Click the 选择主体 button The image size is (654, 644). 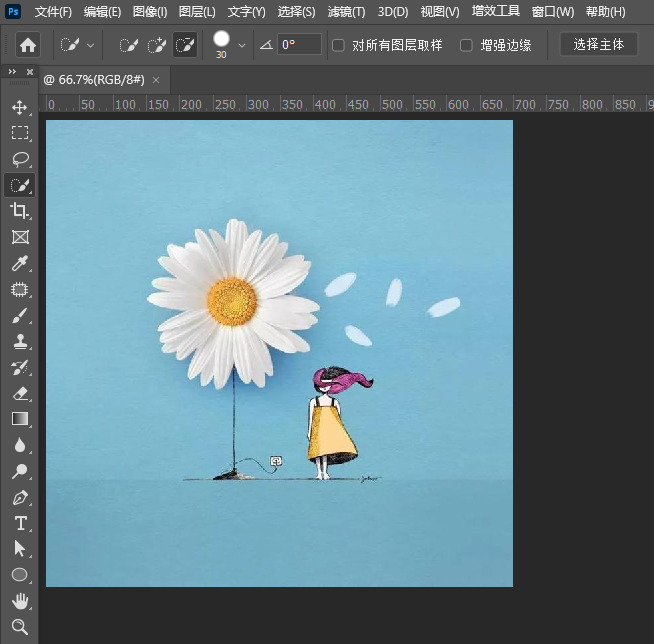click(x=598, y=45)
